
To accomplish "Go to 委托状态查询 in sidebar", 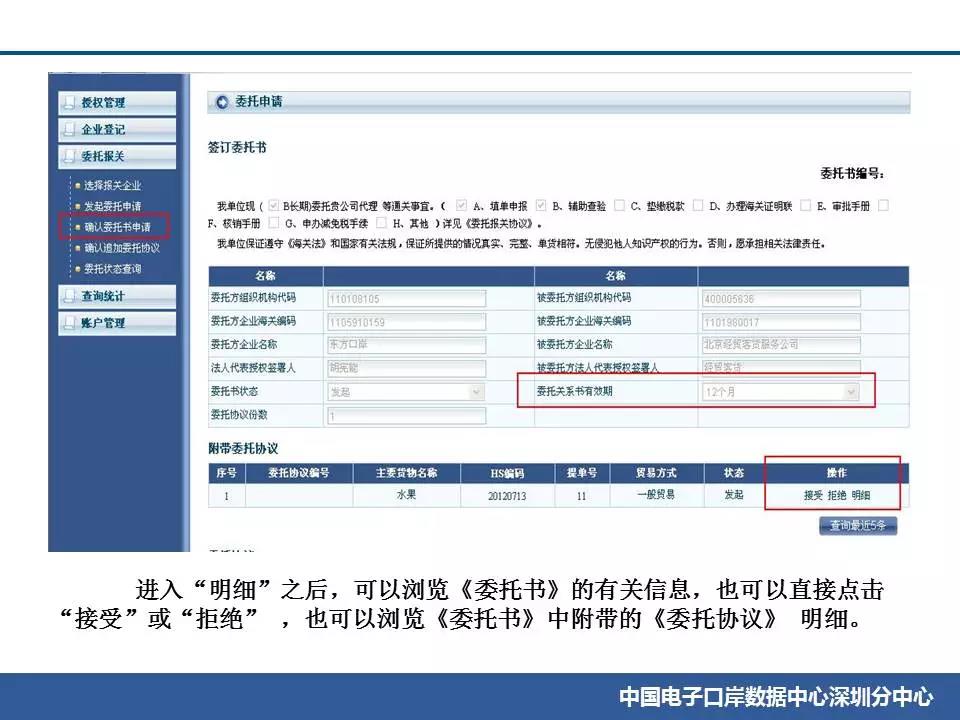I will click(x=112, y=269).
